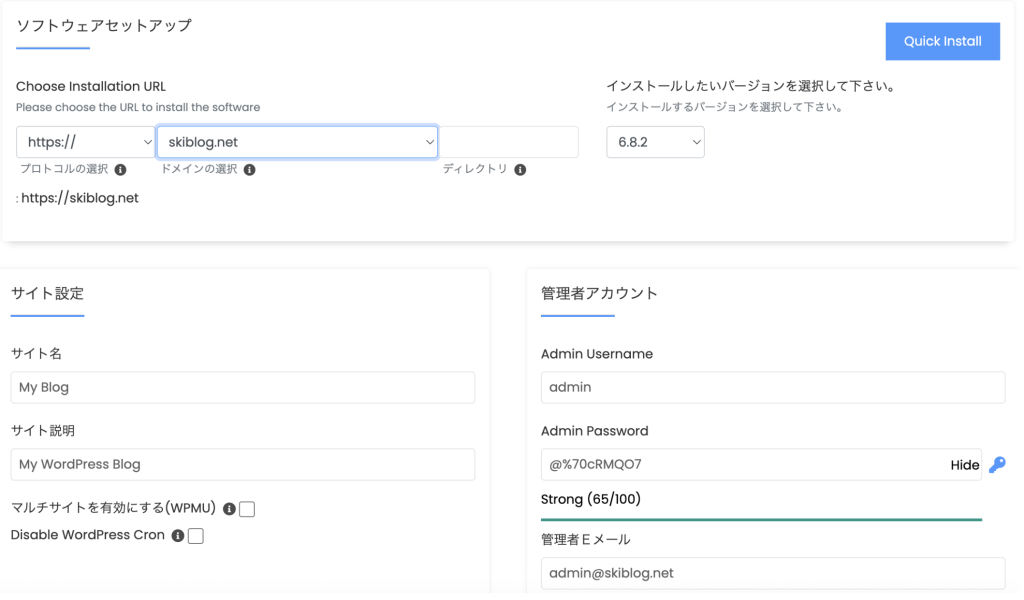
Task: Click the green password strength bar
Action: pos(761,520)
